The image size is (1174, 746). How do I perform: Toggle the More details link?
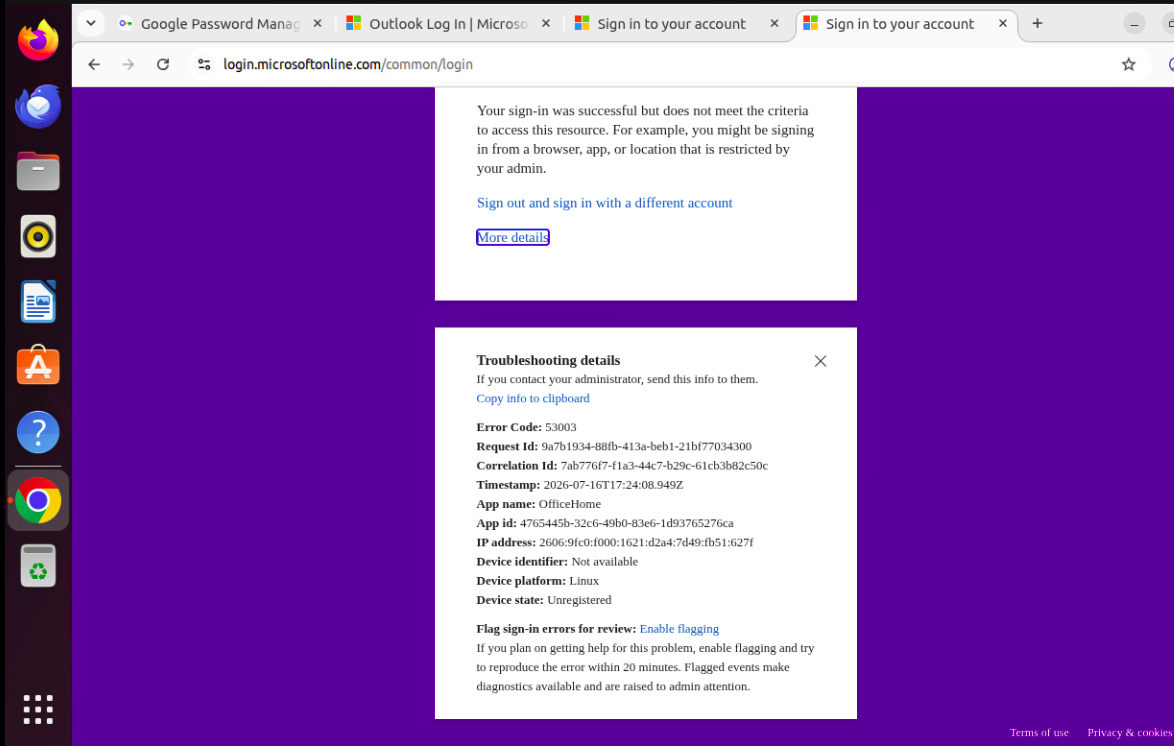tap(513, 237)
